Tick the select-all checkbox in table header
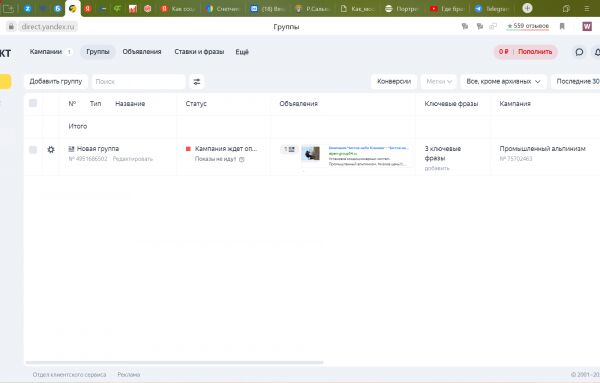Screen dimensions: 600x383 (33, 103)
